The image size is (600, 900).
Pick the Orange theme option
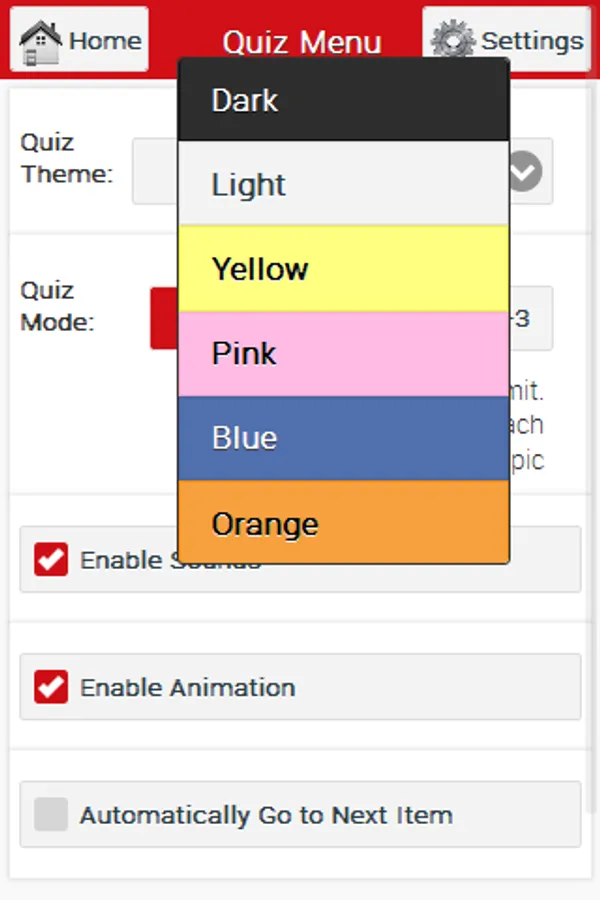click(344, 523)
